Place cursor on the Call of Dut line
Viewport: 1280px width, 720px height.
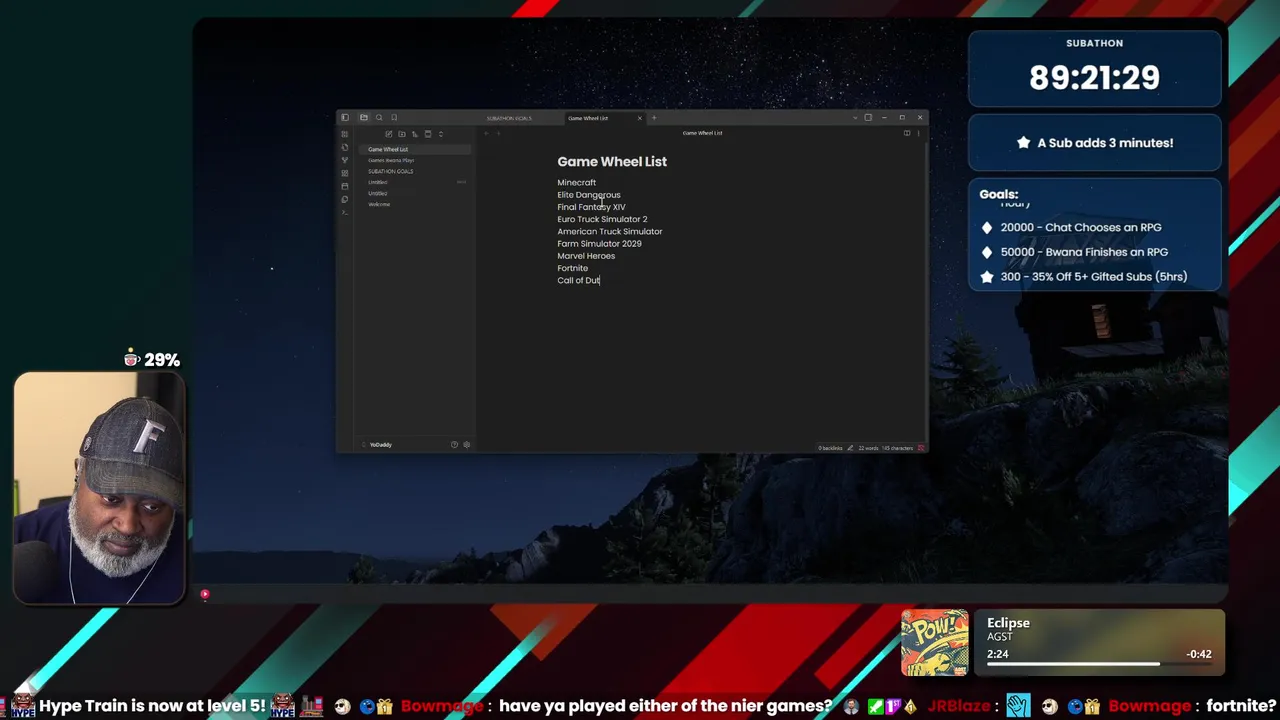579,280
